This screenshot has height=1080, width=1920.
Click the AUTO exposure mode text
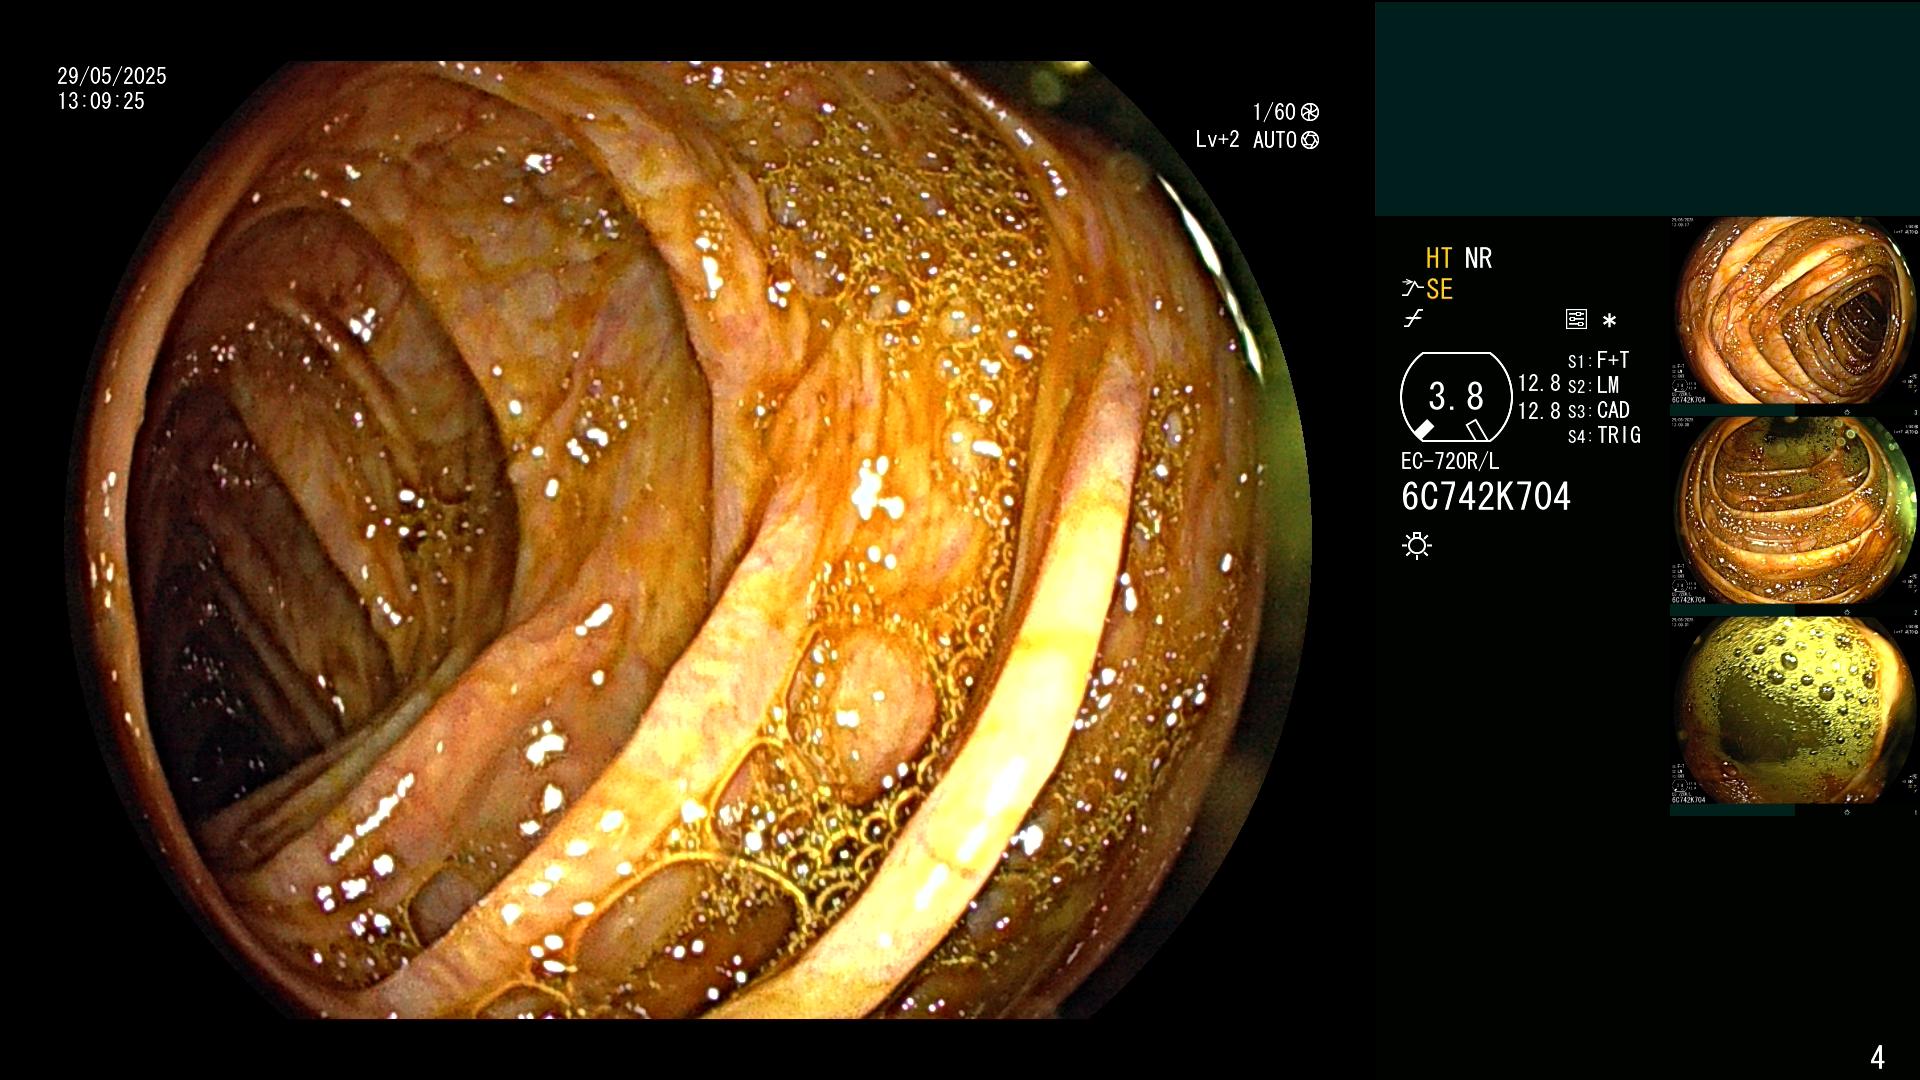point(1275,140)
